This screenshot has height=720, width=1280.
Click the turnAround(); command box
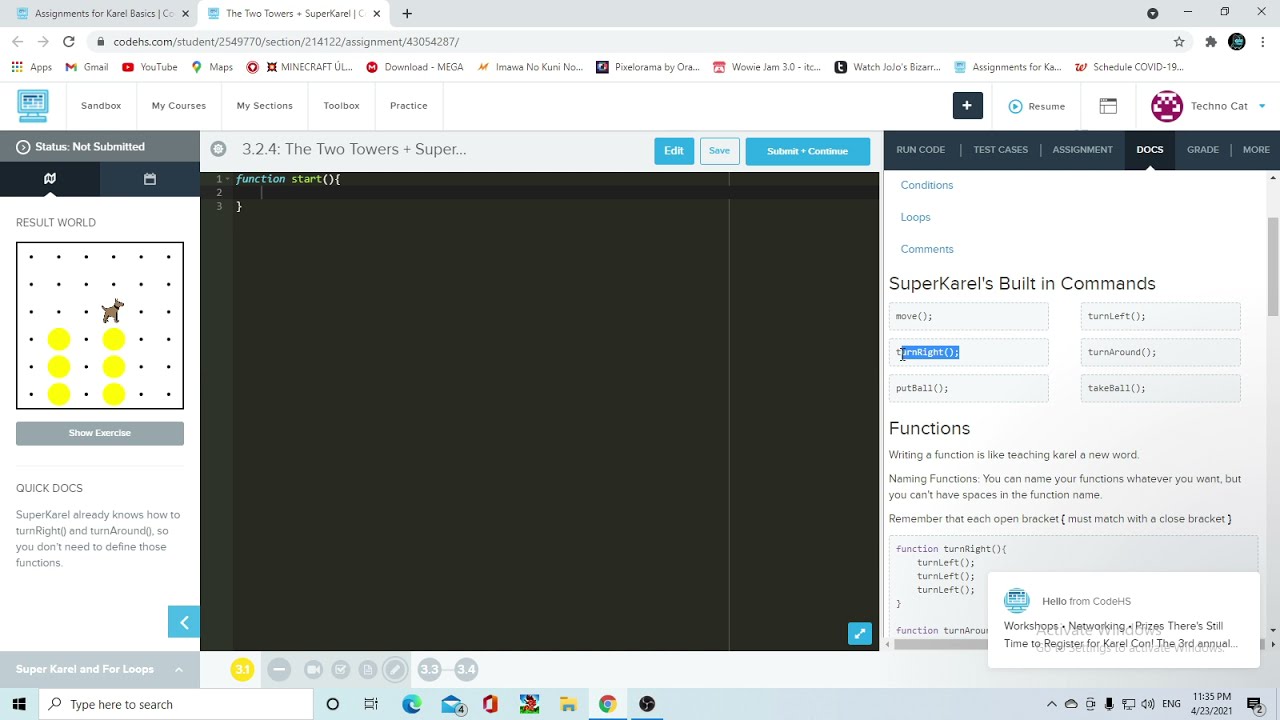click(x=1160, y=352)
